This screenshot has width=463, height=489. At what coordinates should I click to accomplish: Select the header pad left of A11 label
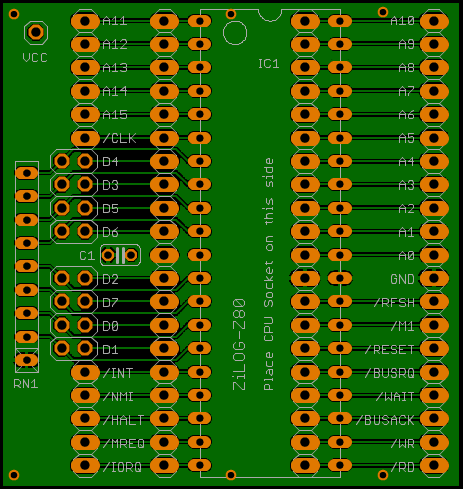85,21
